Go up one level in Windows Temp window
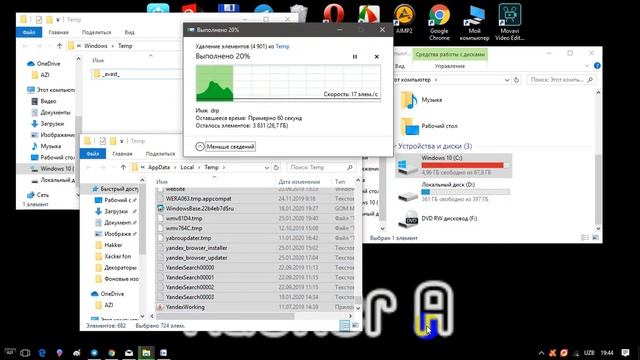This screenshot has width=640, height=360. pos(60,46)
